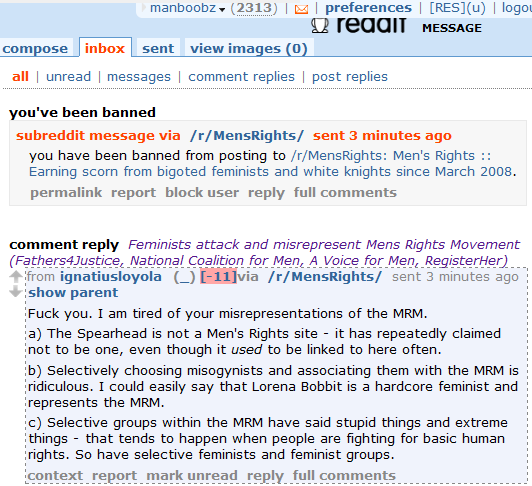Open preferences link in header

coord(368,7)
